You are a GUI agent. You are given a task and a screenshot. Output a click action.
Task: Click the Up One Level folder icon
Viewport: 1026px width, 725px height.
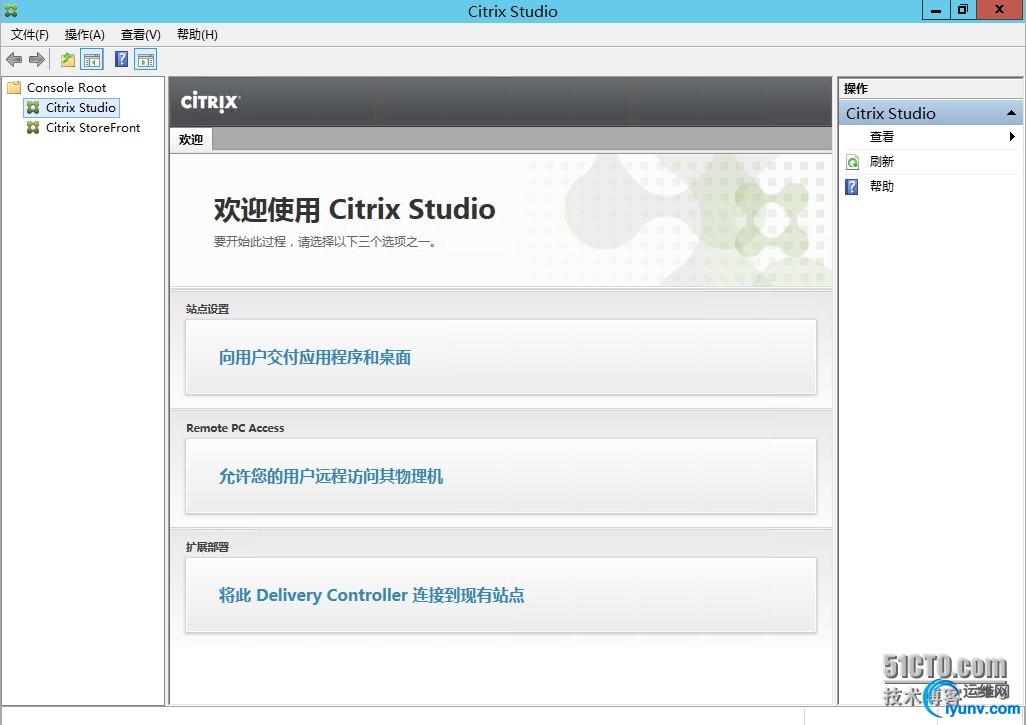(67, 60)
